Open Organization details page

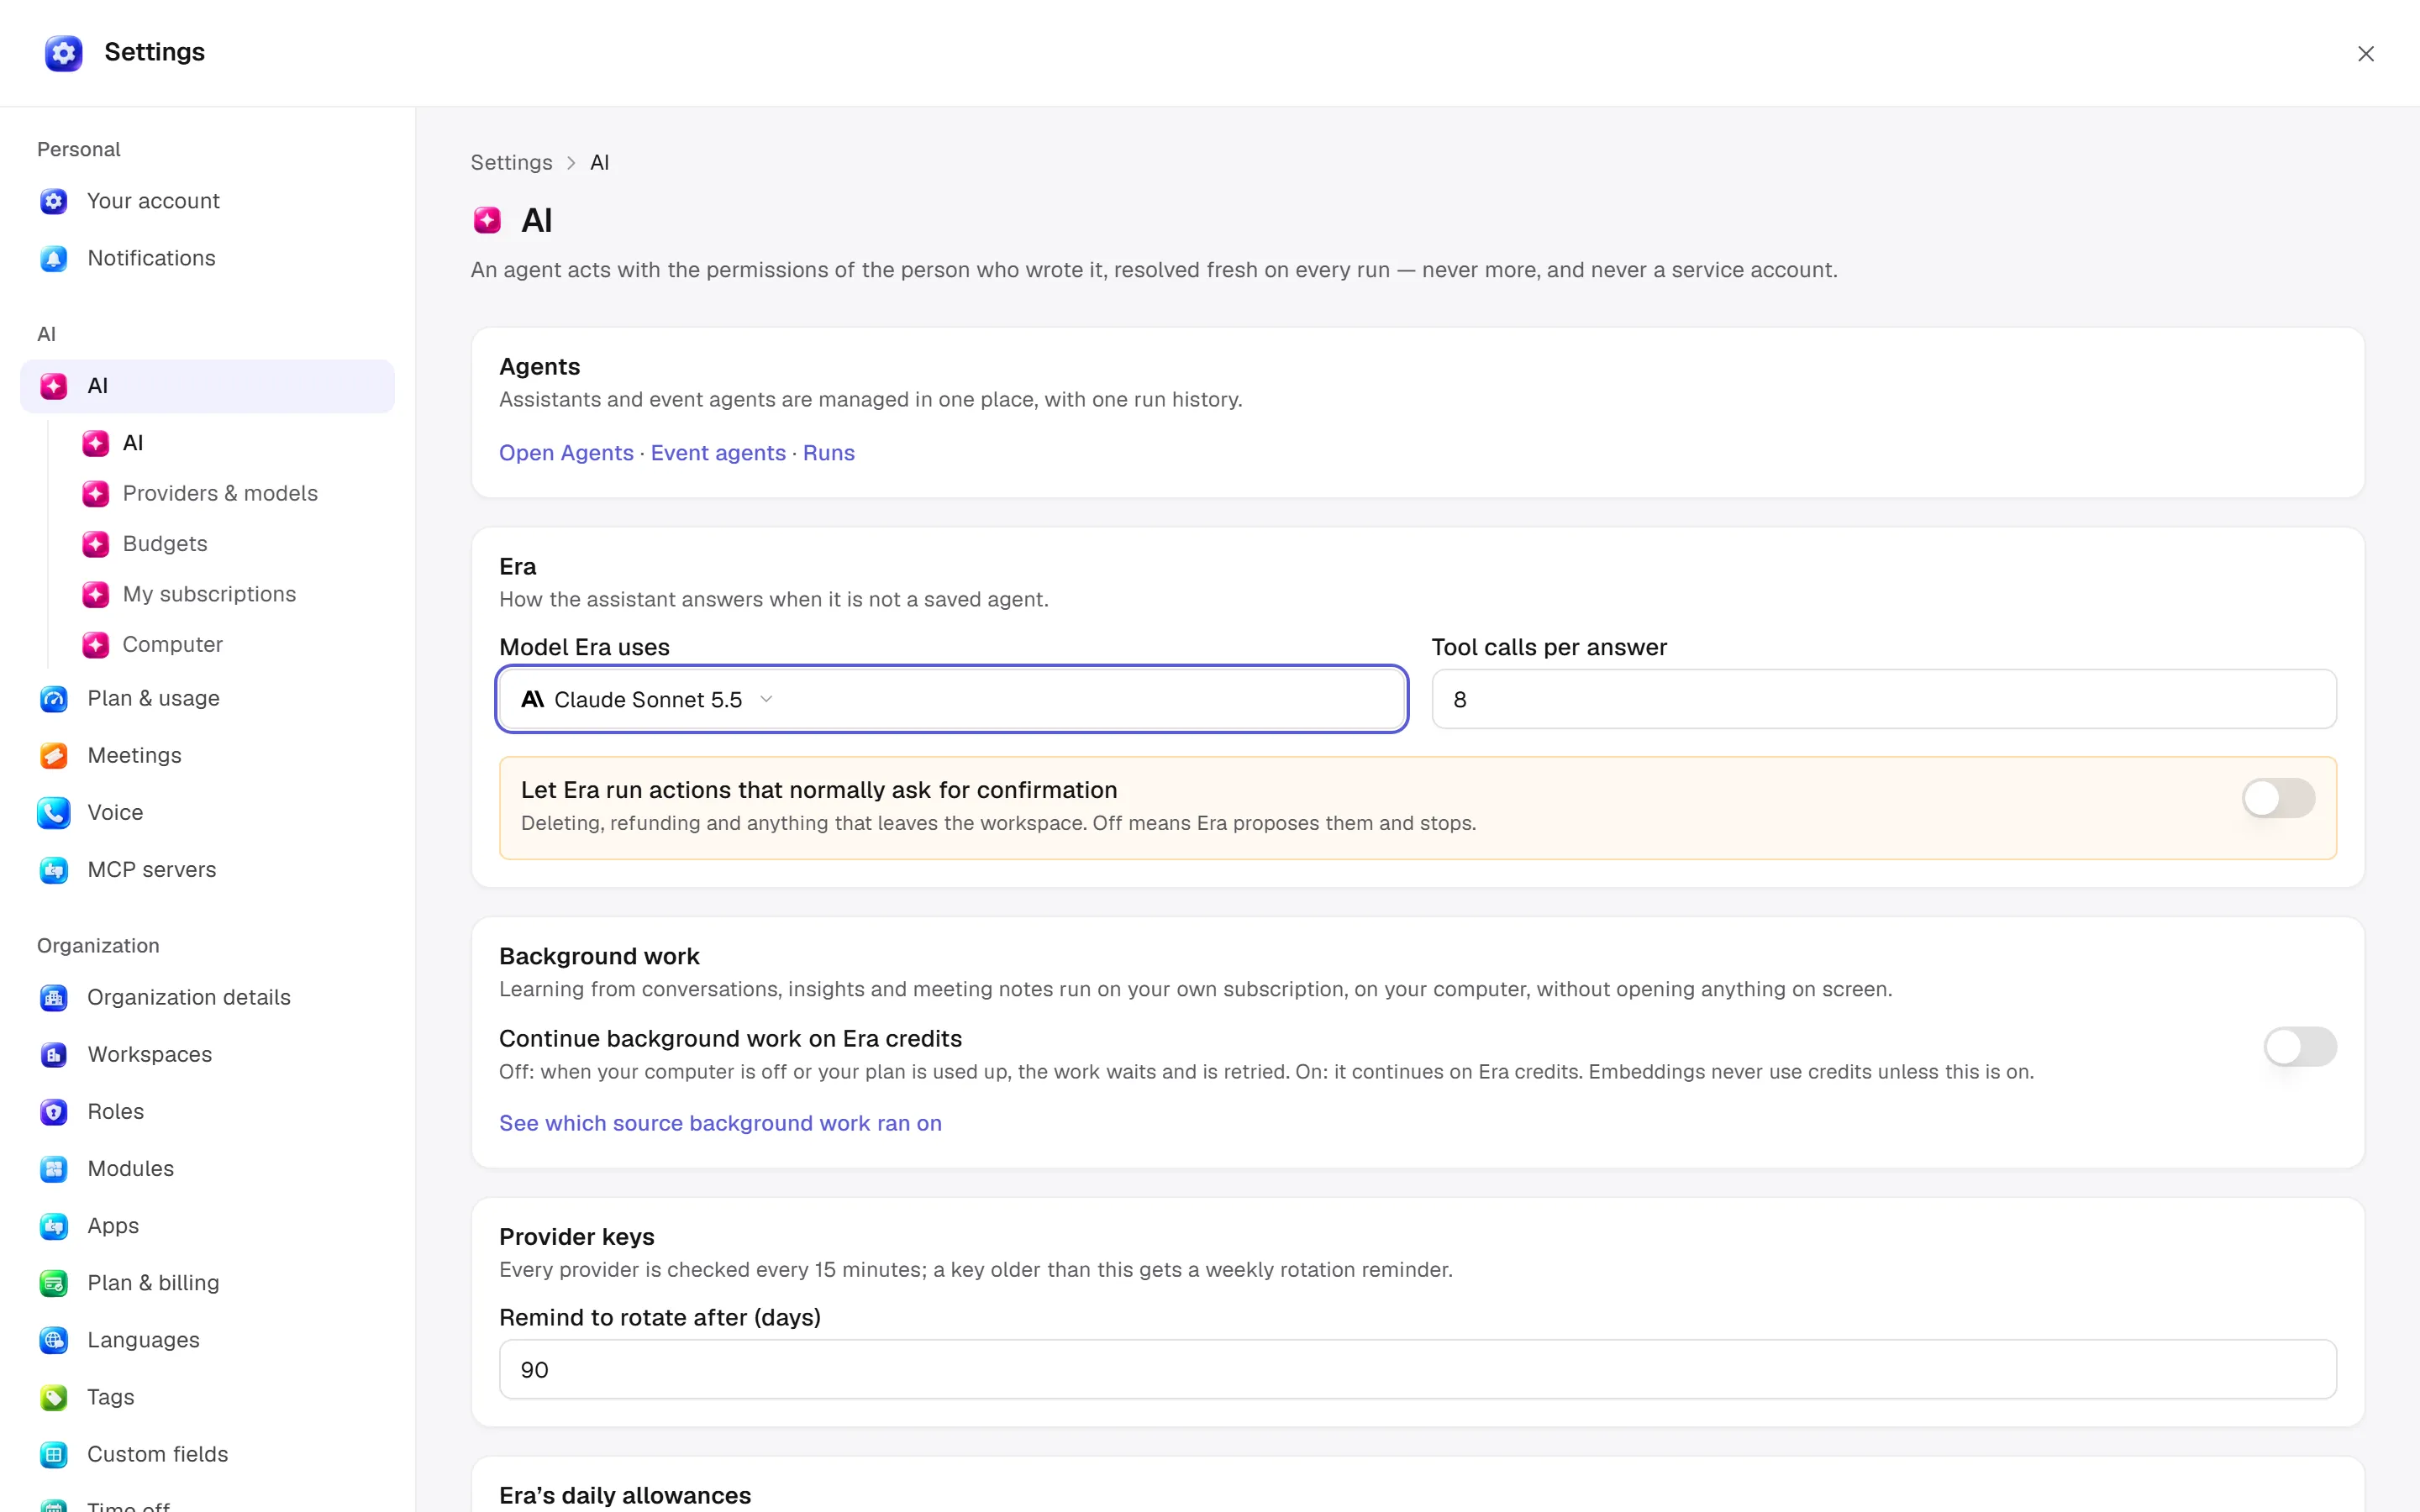207,997
